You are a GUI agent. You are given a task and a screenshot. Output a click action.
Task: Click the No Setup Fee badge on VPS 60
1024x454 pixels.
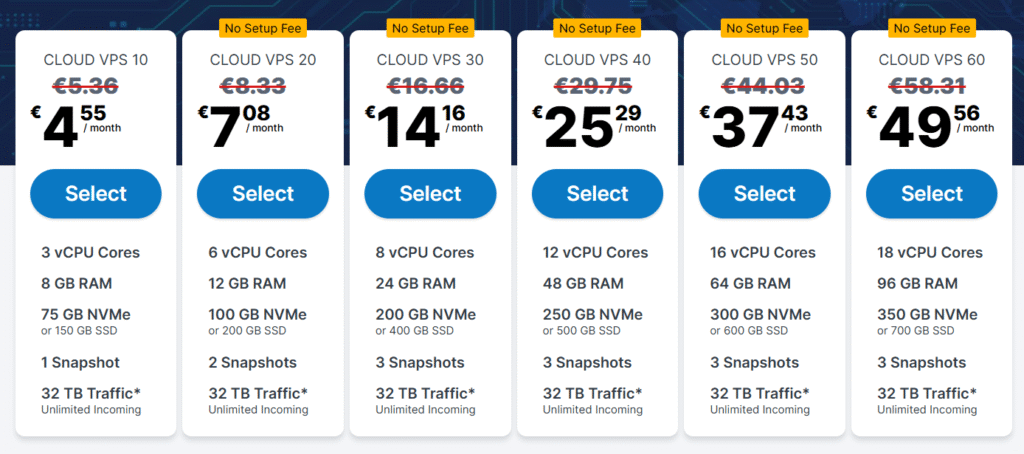point(932,29)
